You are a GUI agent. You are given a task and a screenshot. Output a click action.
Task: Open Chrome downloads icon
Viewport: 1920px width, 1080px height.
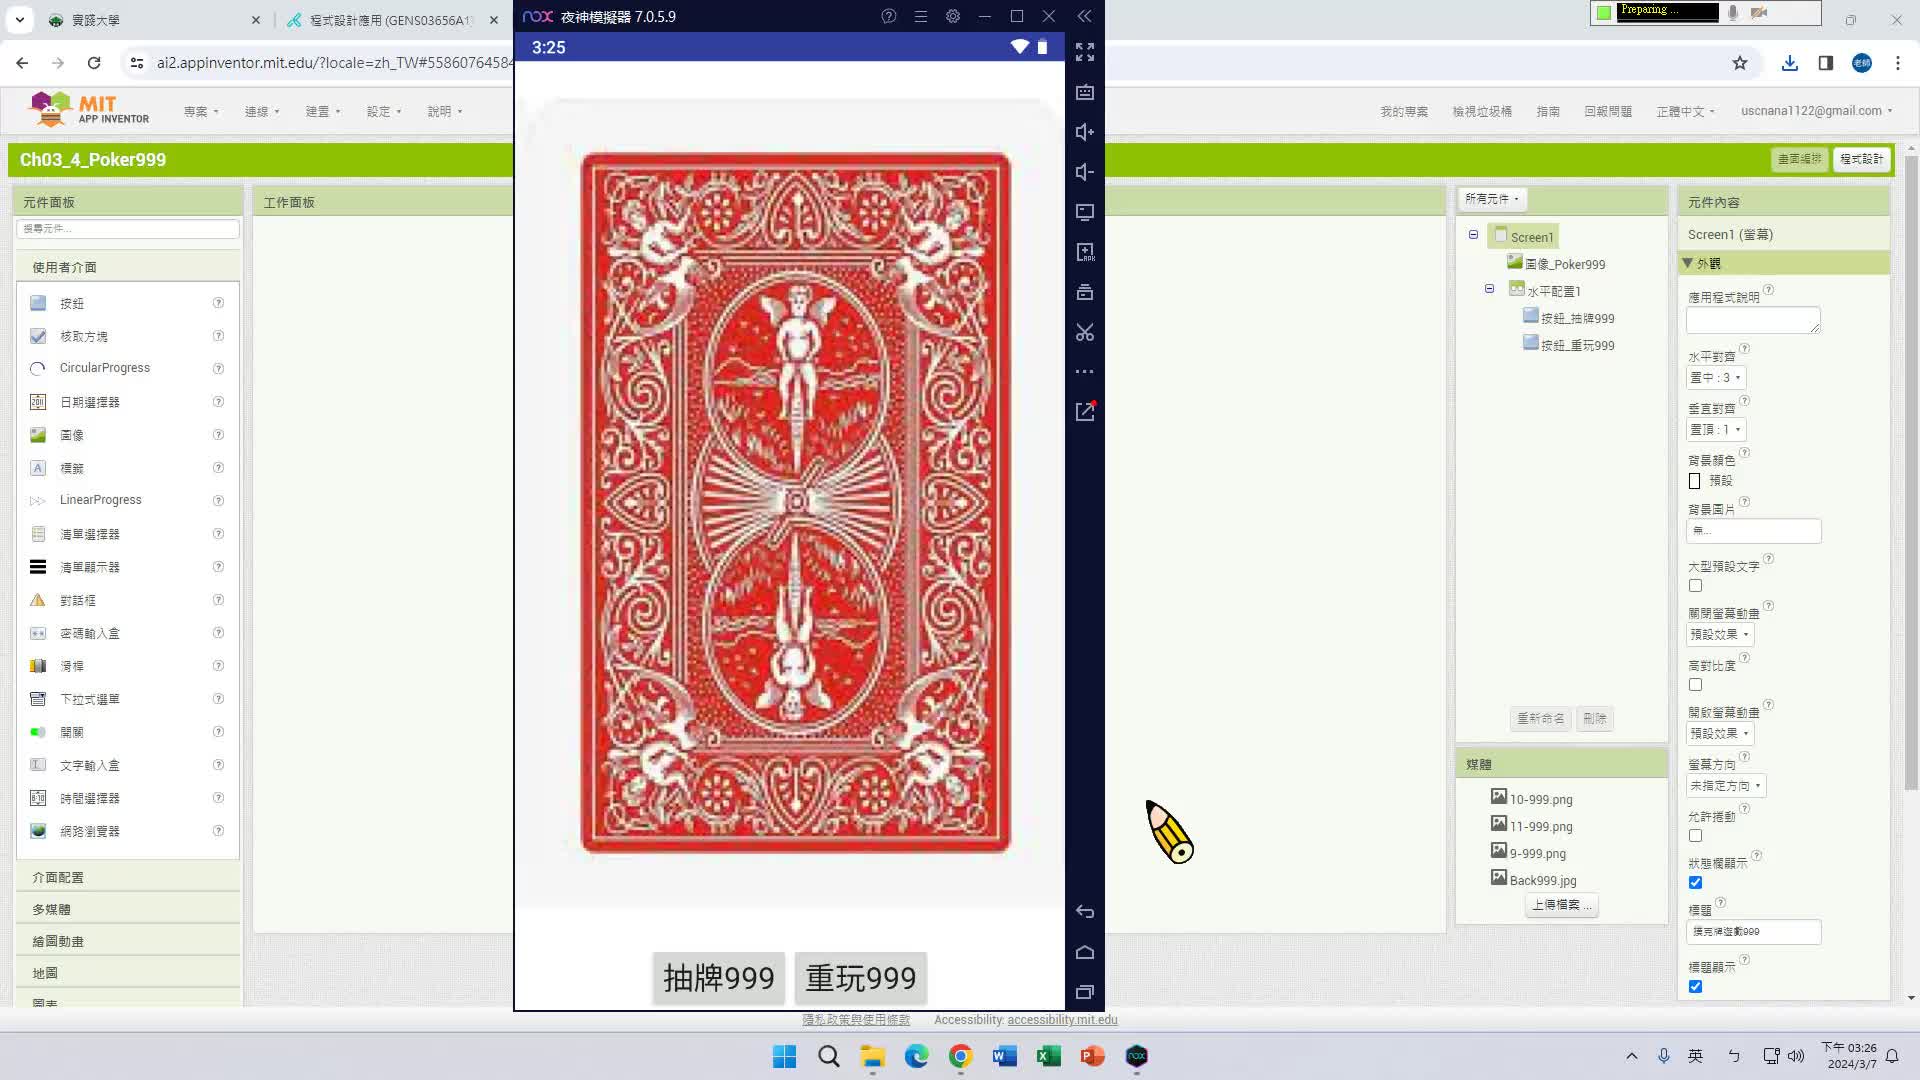coord(1790,63)
